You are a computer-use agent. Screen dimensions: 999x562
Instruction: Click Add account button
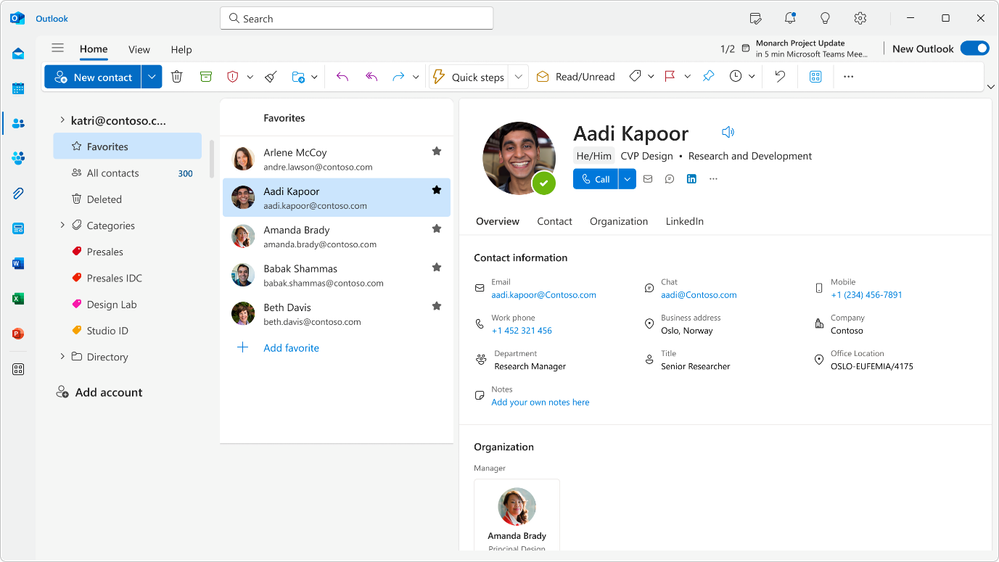[99, 393]
